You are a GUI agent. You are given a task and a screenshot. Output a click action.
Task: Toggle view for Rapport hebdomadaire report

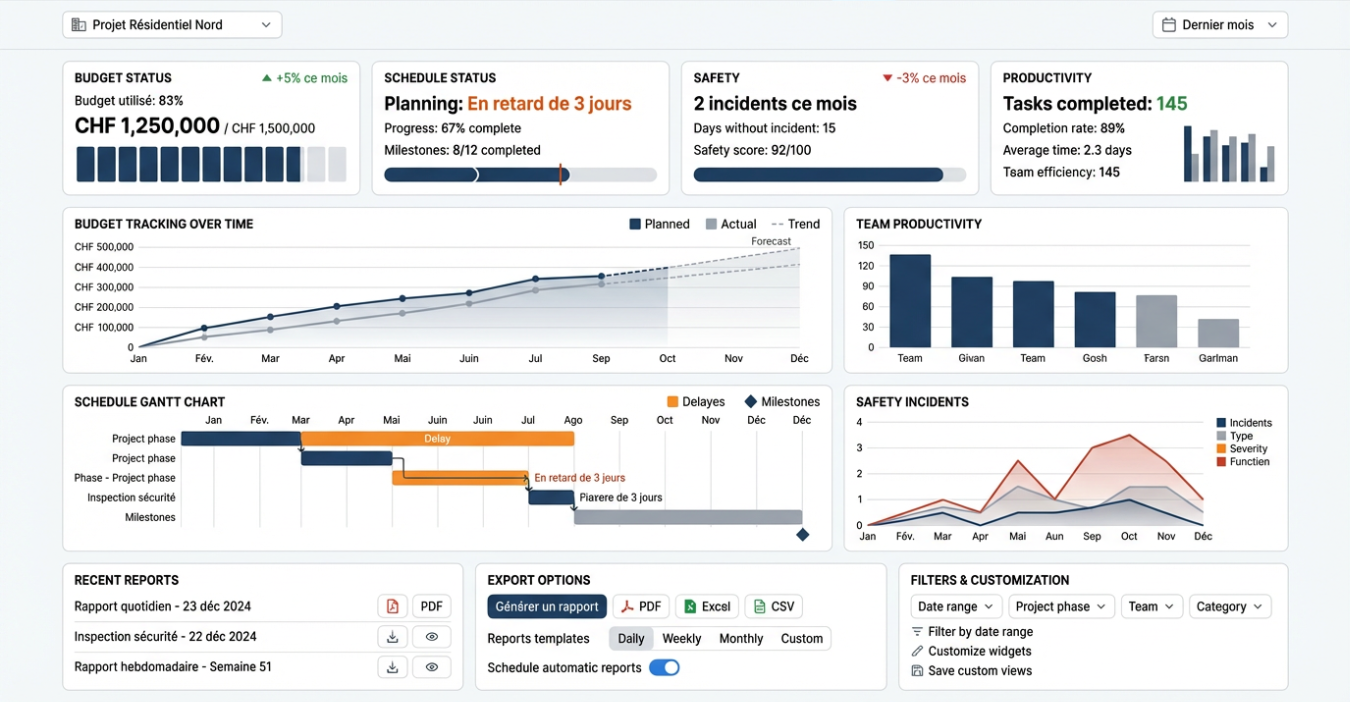pos(431,667)
